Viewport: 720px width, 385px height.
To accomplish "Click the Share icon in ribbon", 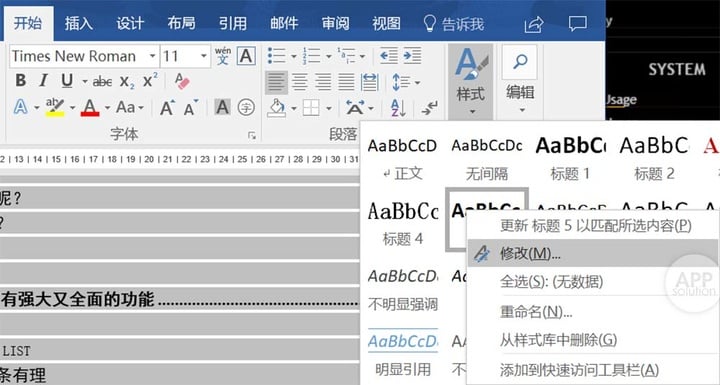I will pos(534,24).
